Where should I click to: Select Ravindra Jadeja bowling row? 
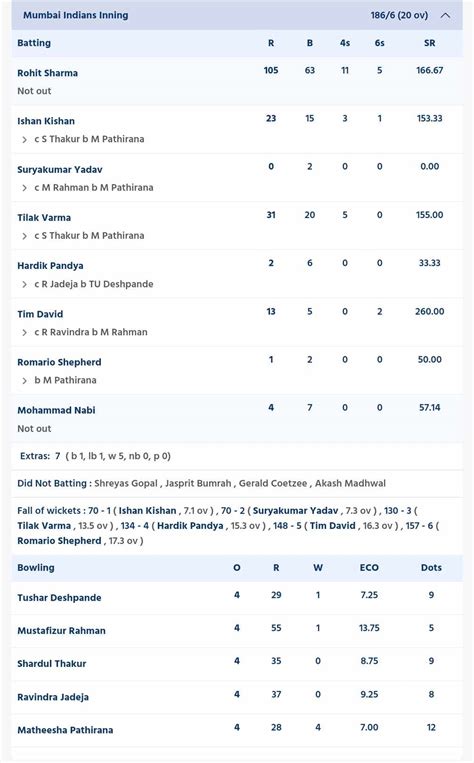(237, 697)
